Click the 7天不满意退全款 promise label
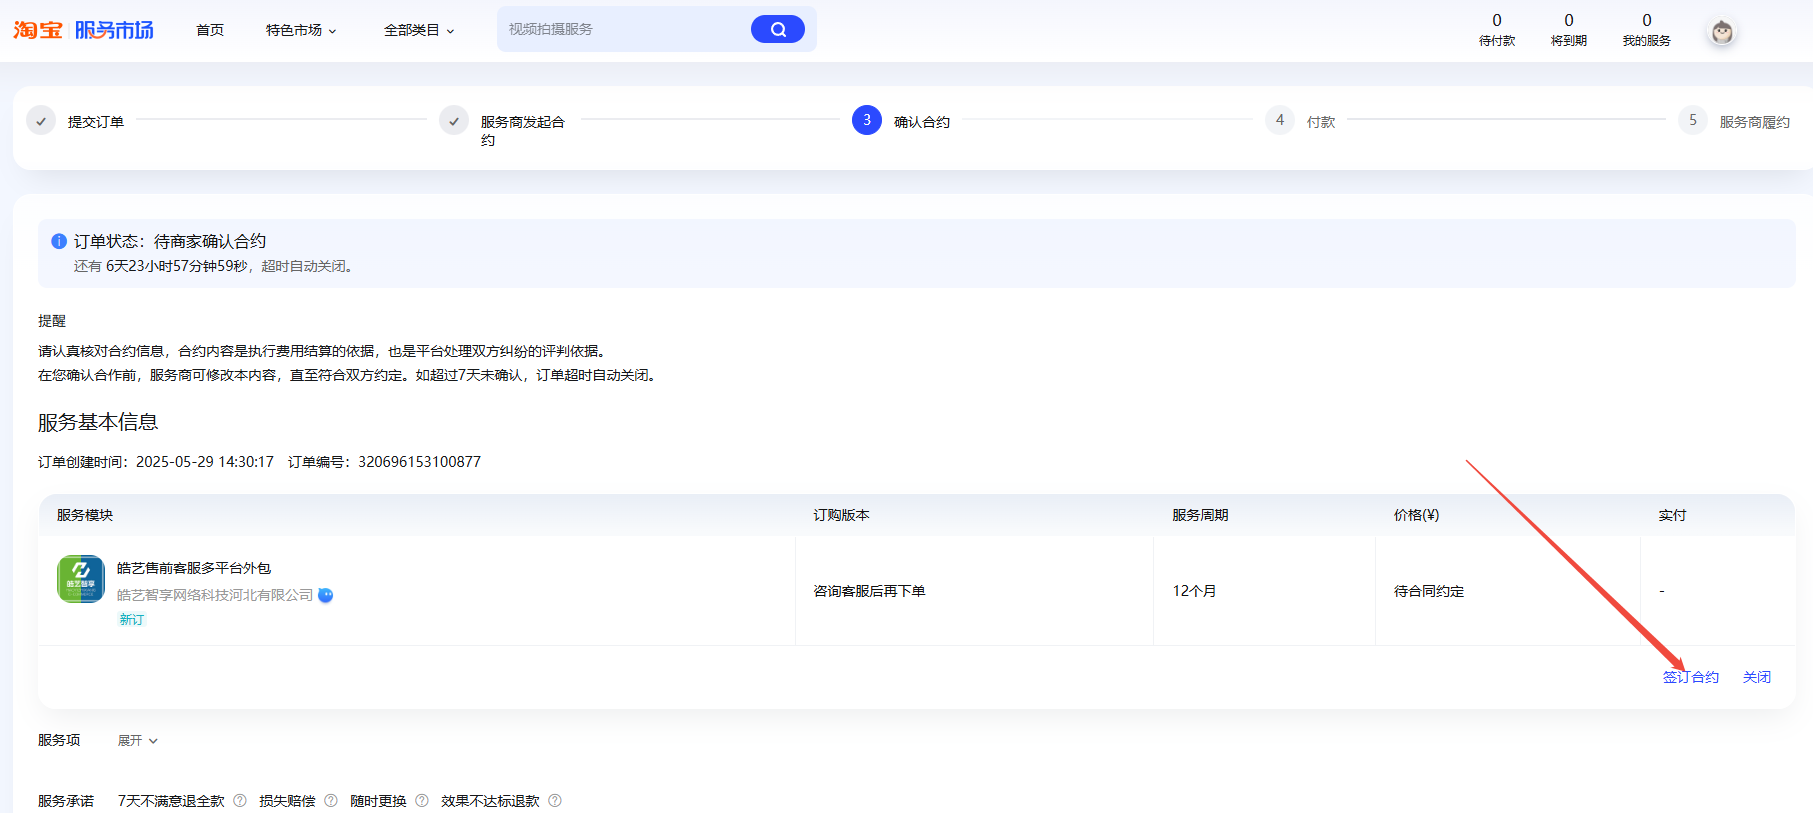Image resolution: width=1813 pixels, height=813 pixels. 171,801
